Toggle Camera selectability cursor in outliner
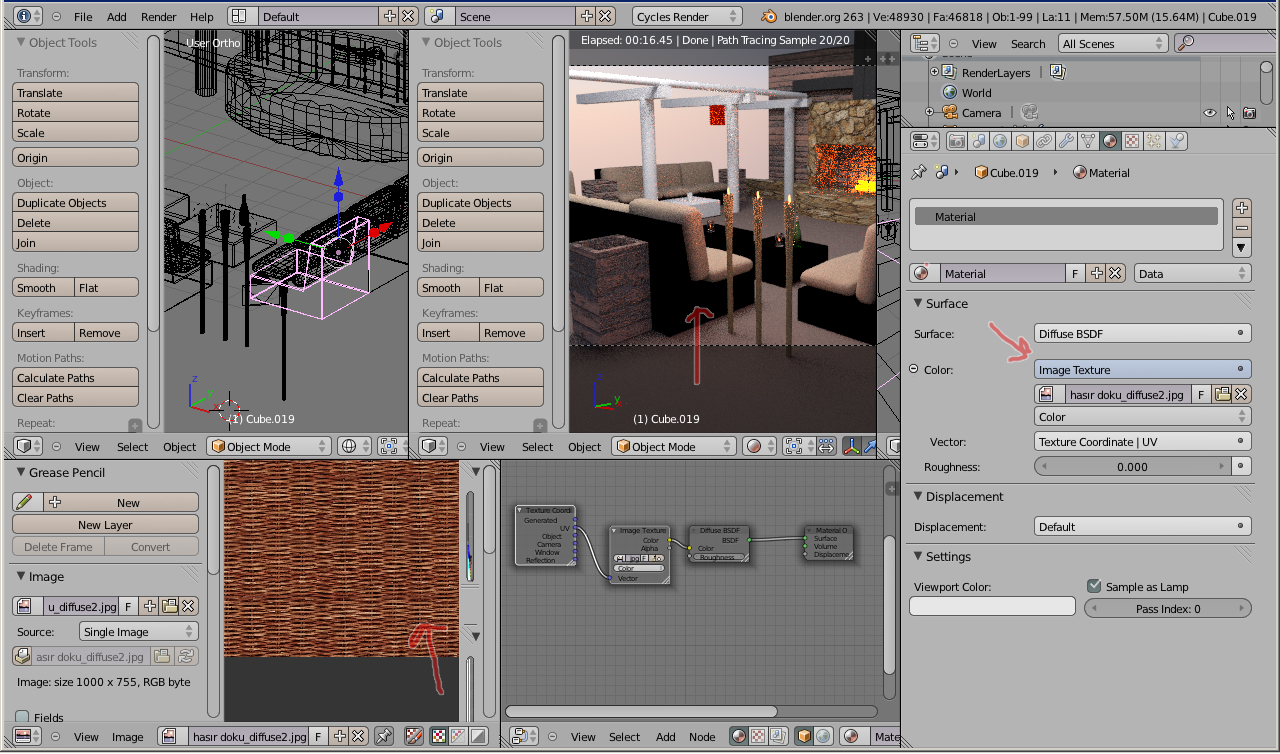1280x754 pixels. pos(1230,113)
